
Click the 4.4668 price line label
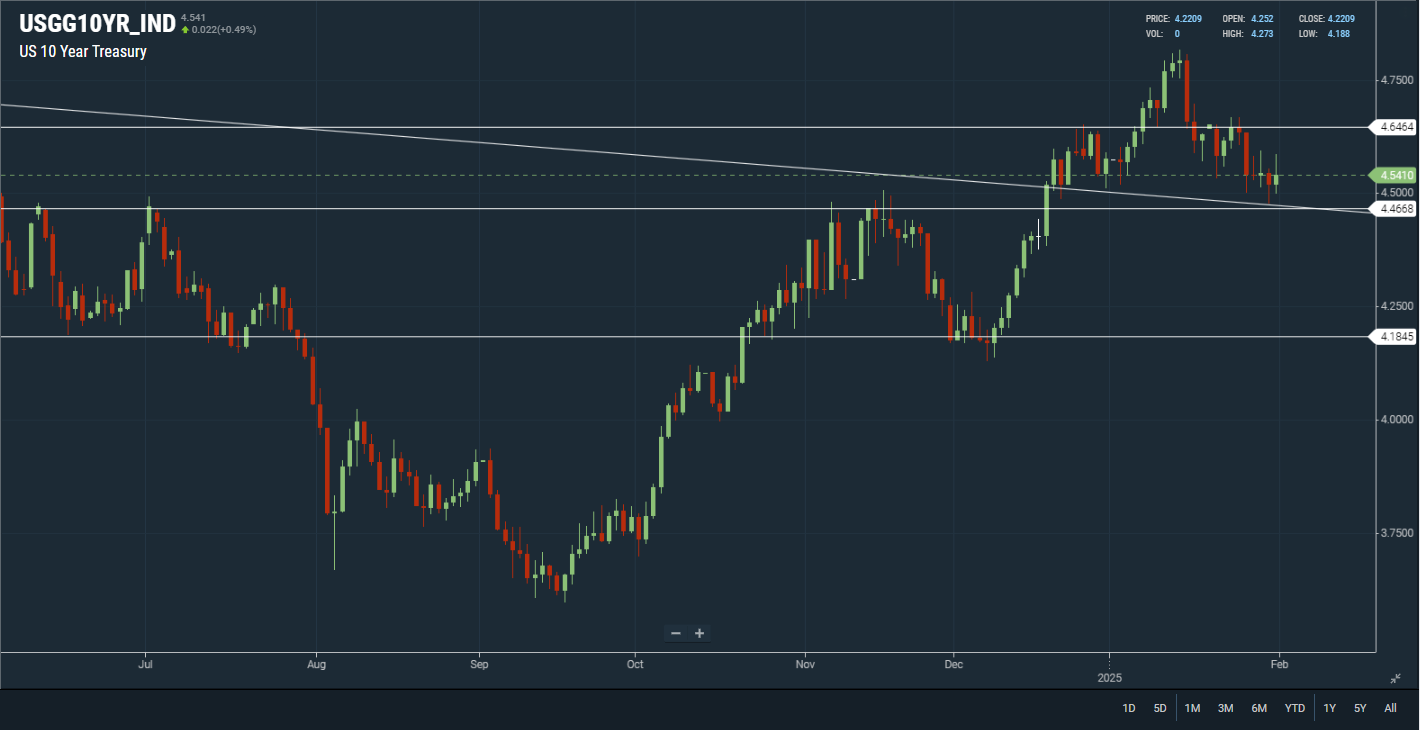[x=1395, y=209]
